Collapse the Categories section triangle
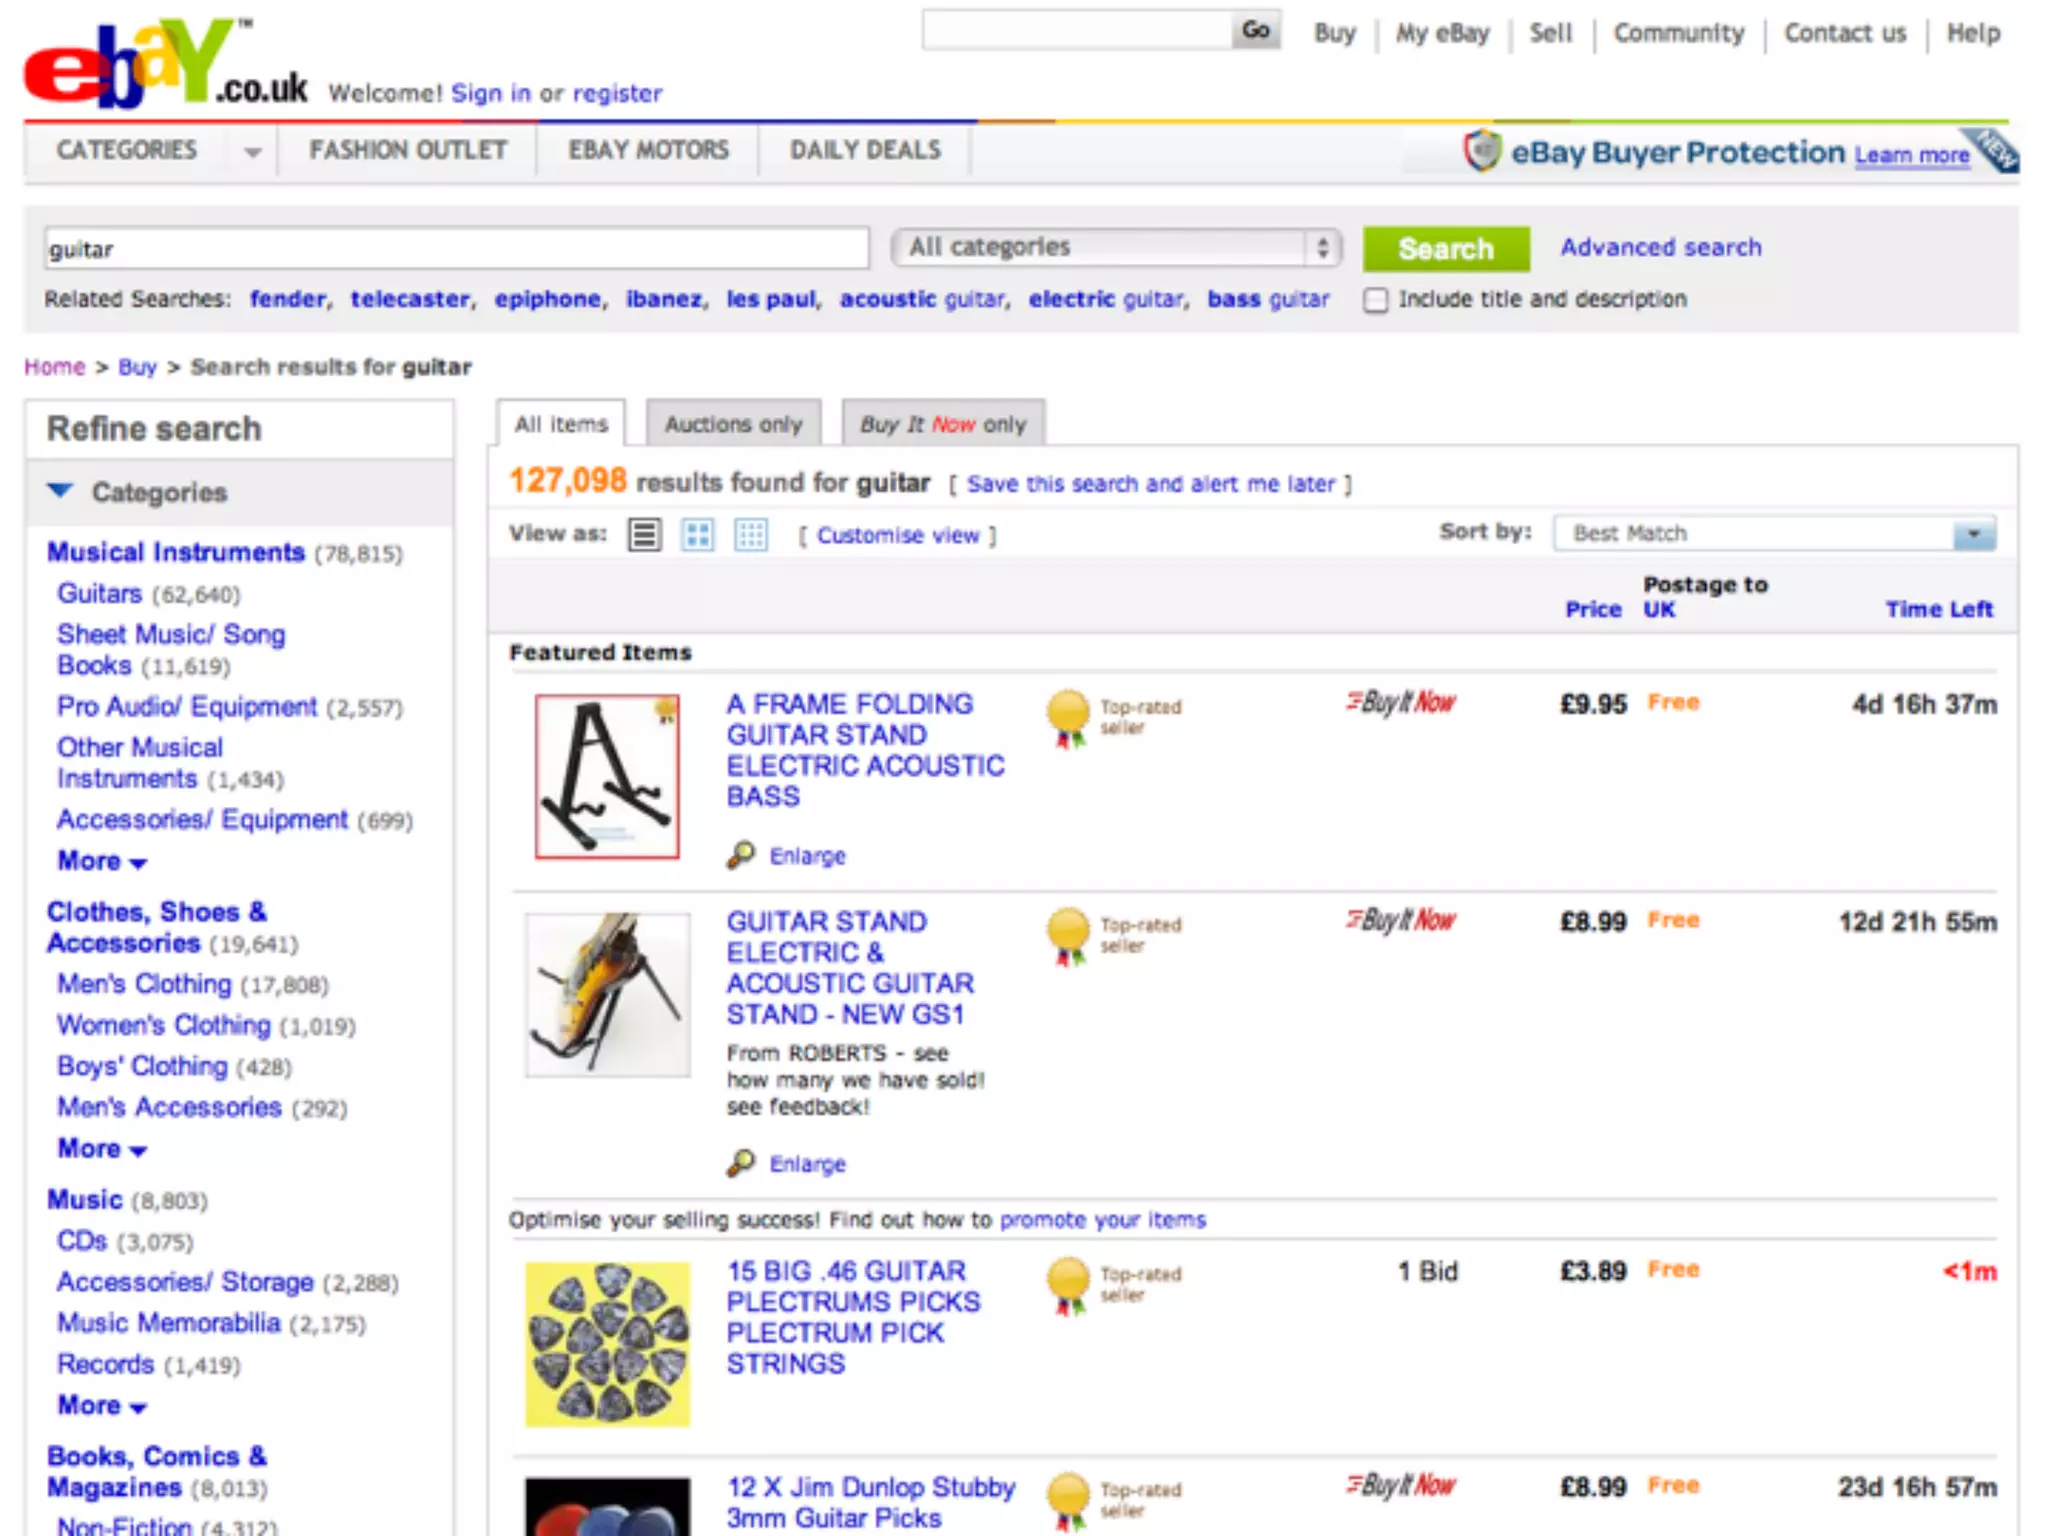The height and width of the screenshot is (1536, 2048). (60, 491)
